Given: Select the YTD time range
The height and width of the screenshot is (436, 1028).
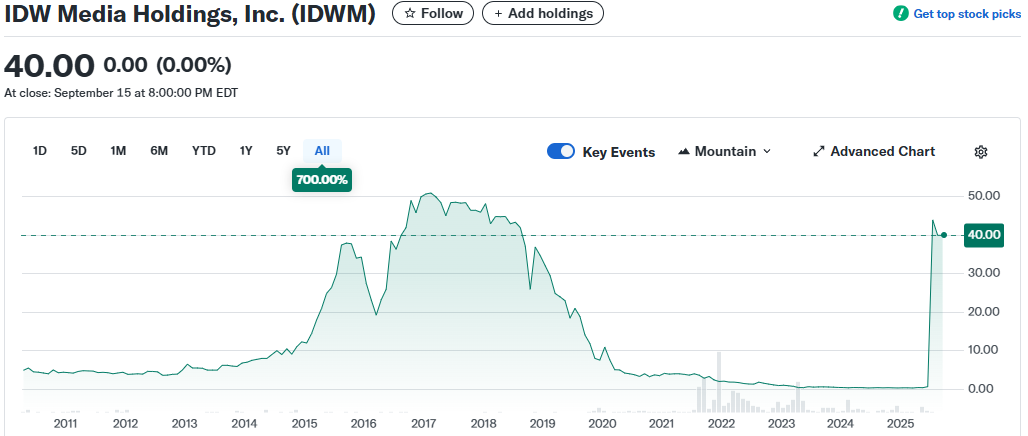Looking at the screenshot, I should [204, 151].
